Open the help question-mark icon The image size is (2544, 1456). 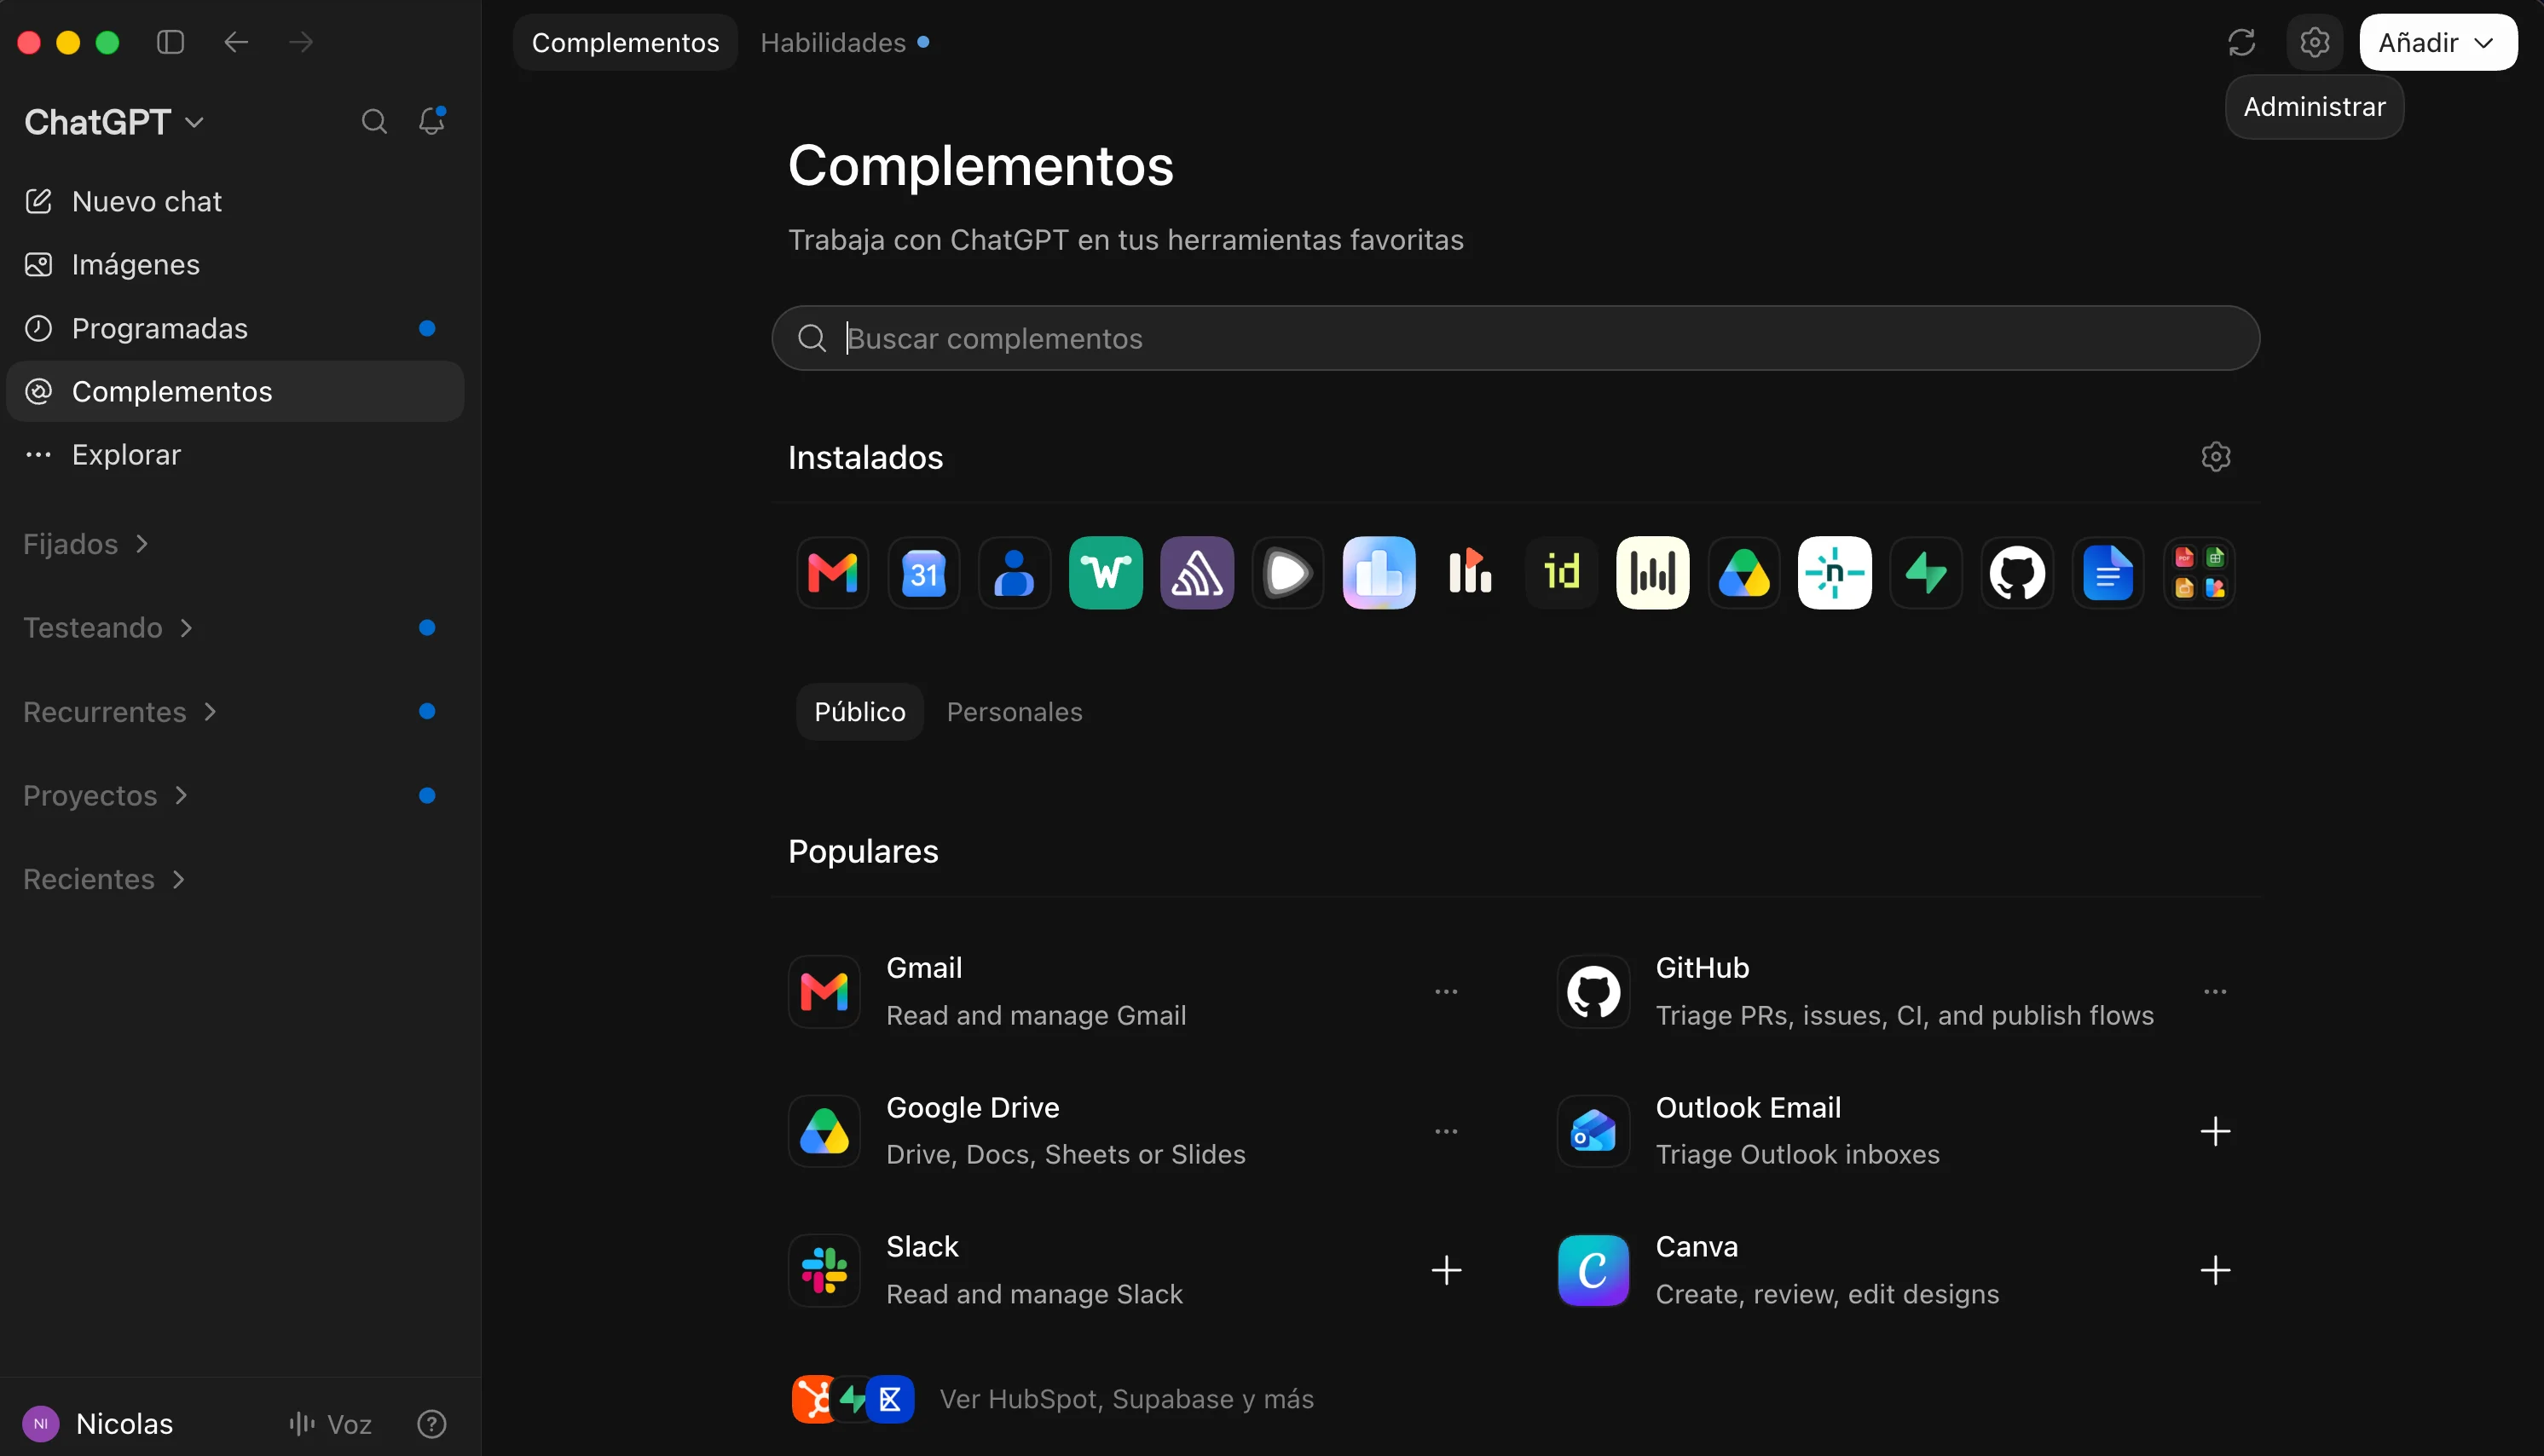tap(432, 1424)
